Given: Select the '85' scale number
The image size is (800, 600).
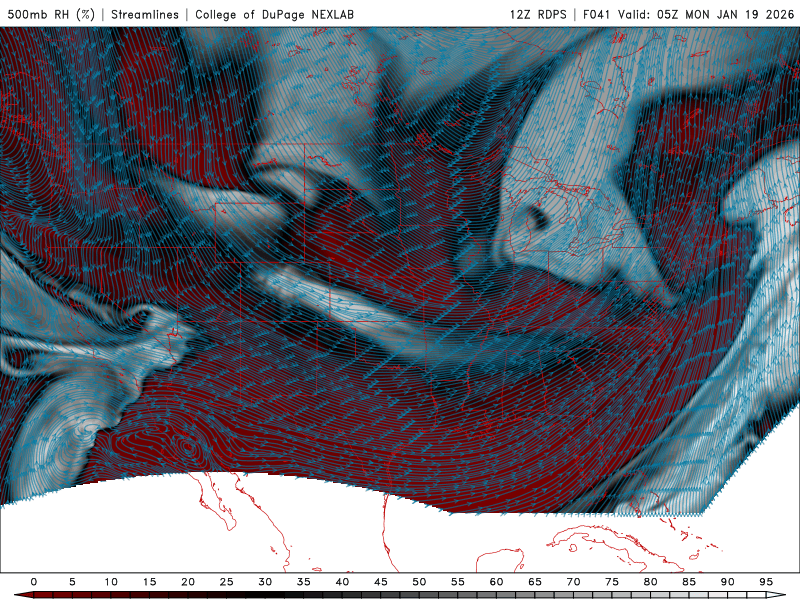Looking at the screenshot, I should tap(689, 582).
